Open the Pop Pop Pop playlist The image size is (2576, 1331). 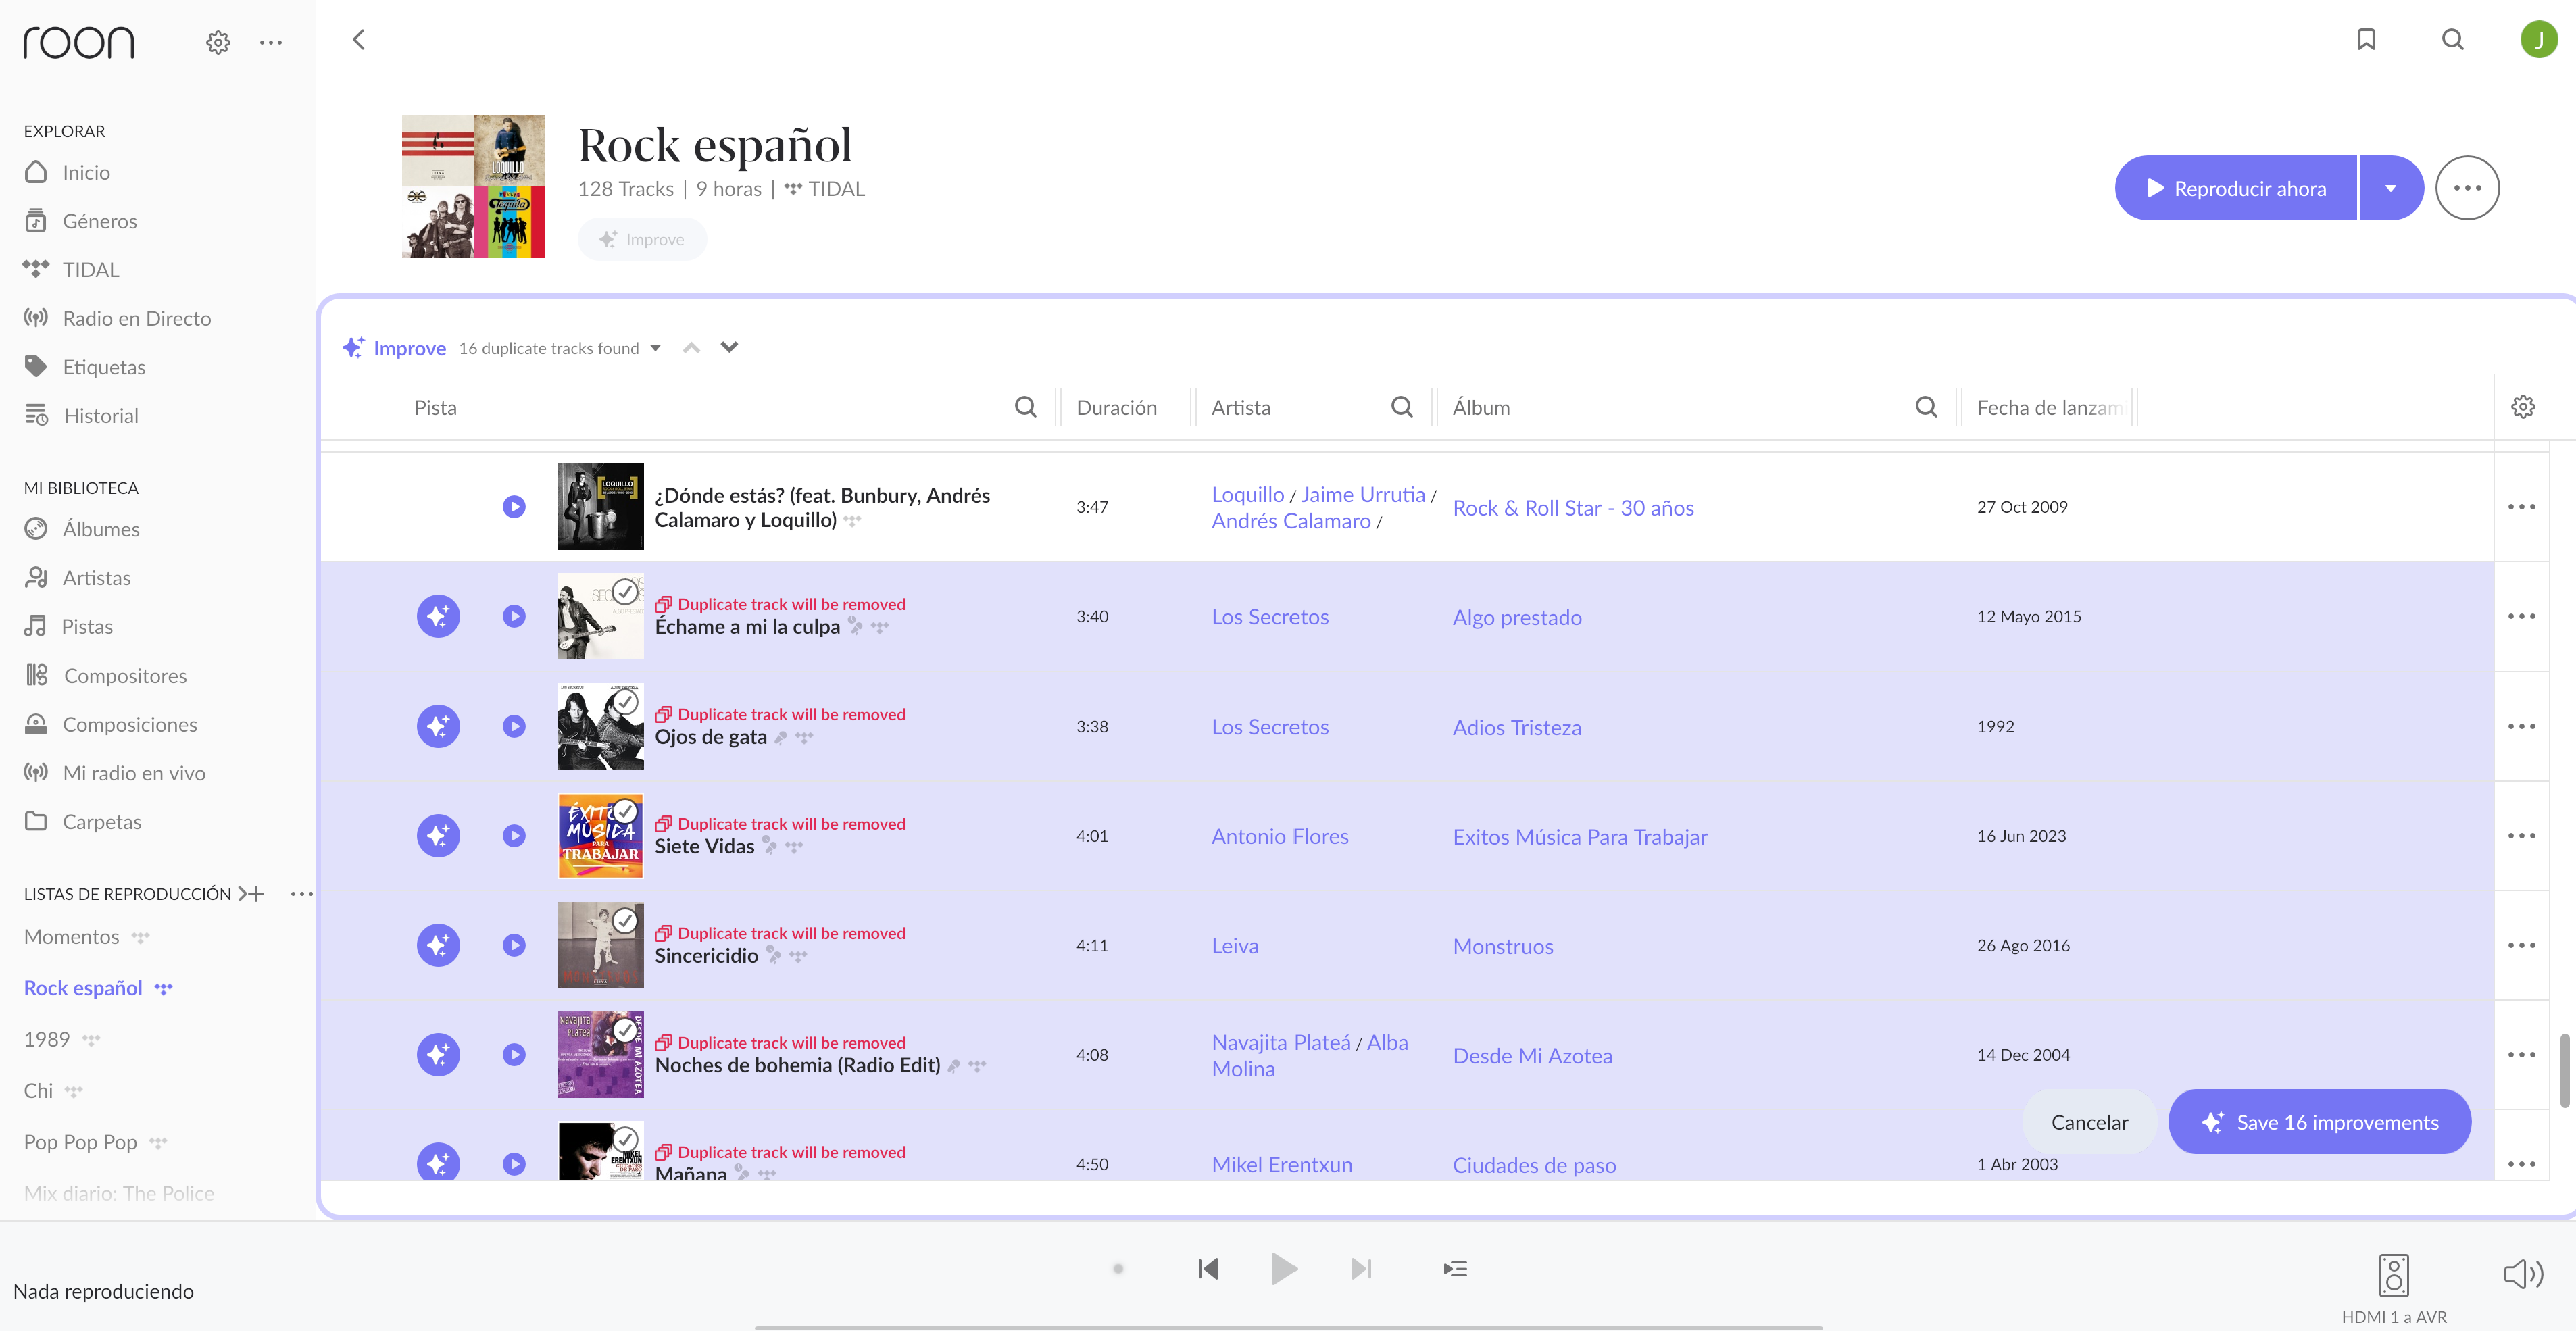coord(80,1142)
